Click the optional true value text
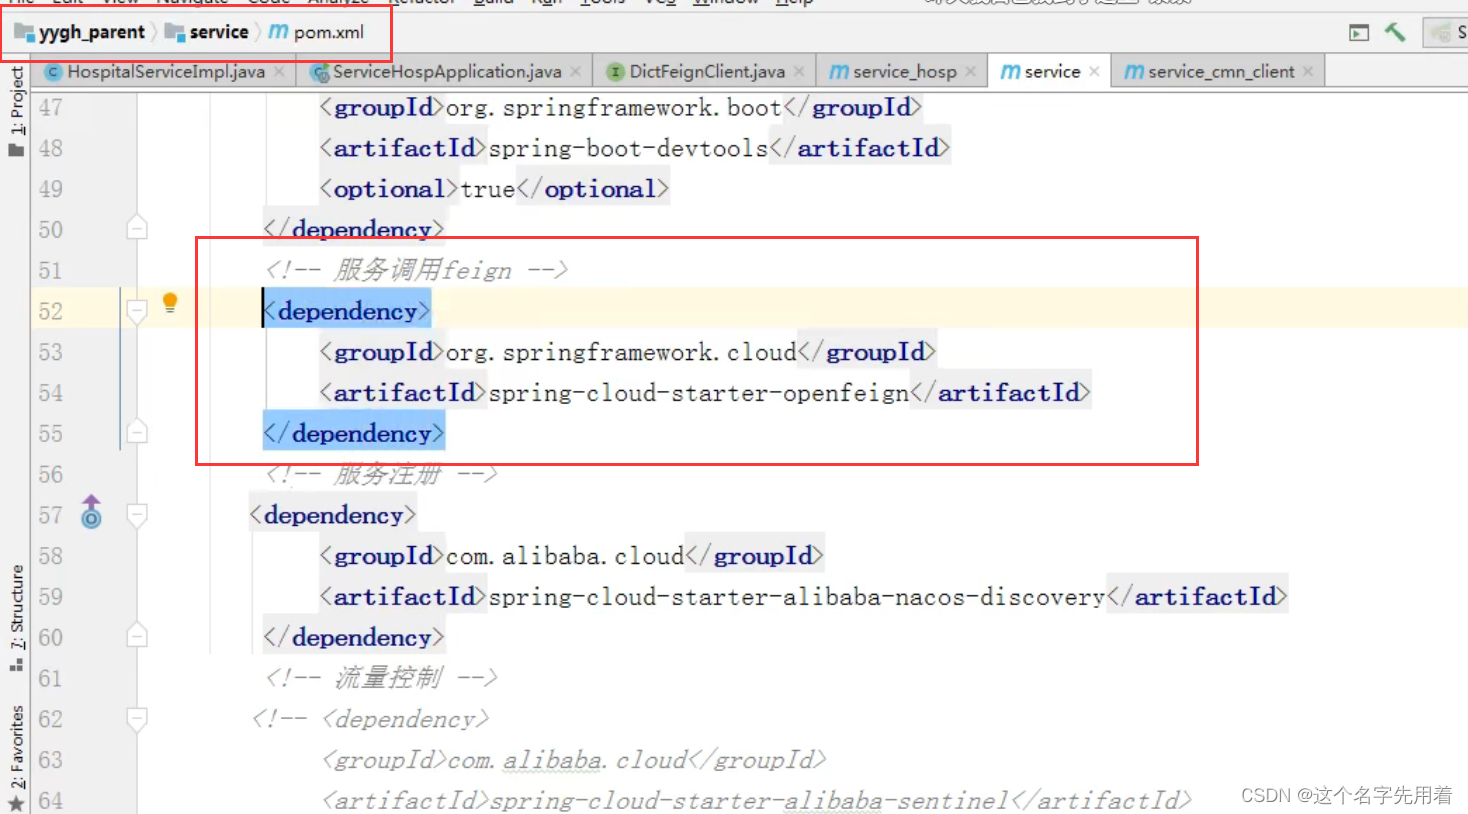1468x814 pixels. pyautogui.click(x=487, y=189)
